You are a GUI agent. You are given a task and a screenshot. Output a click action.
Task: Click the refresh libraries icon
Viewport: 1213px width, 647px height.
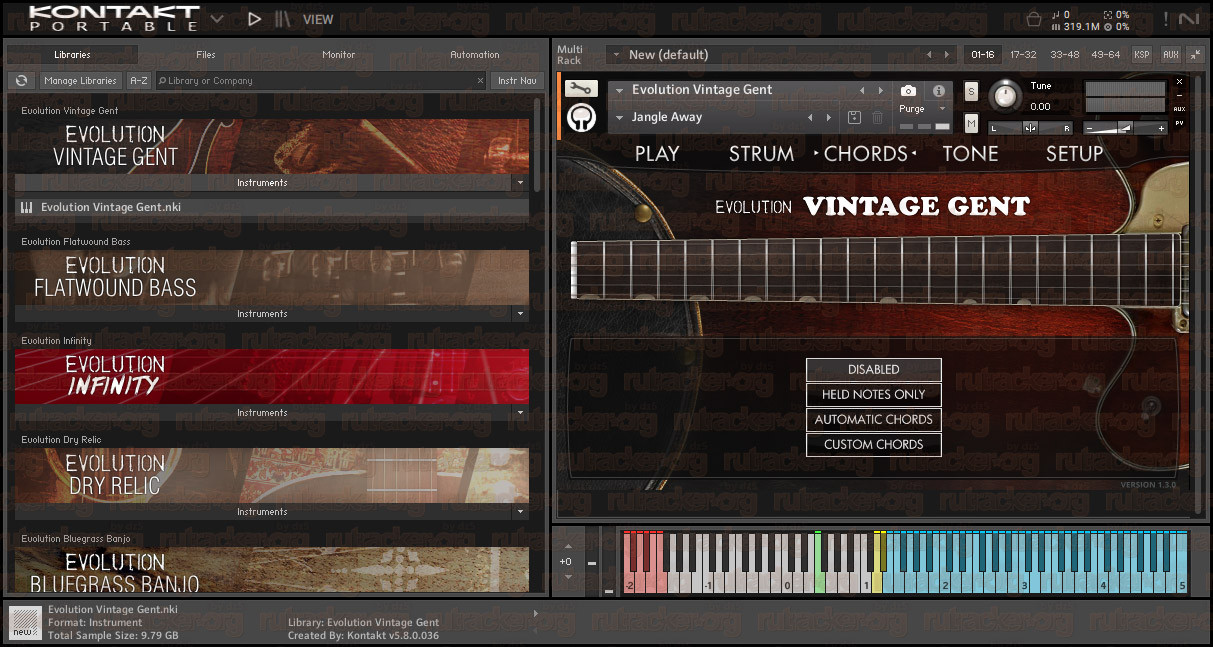coord(21,81)
